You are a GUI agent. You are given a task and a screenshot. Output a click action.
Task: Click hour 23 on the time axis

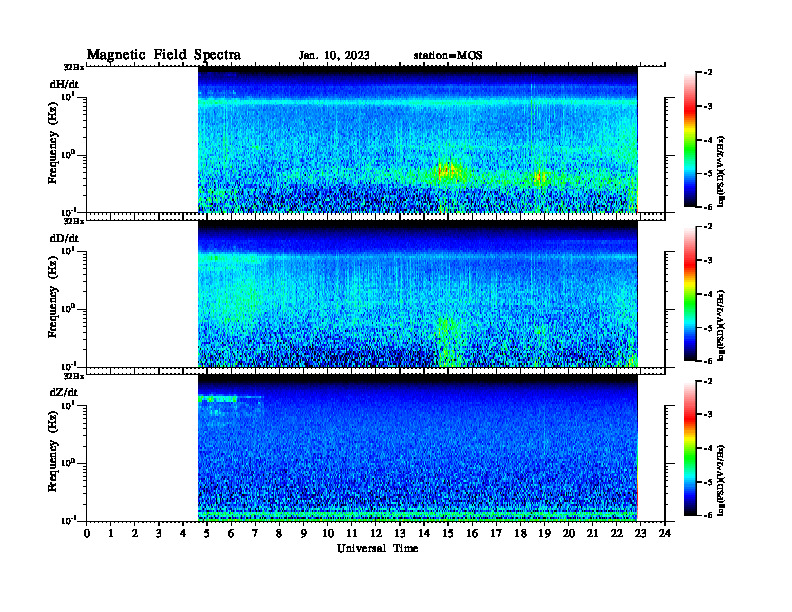640,534
